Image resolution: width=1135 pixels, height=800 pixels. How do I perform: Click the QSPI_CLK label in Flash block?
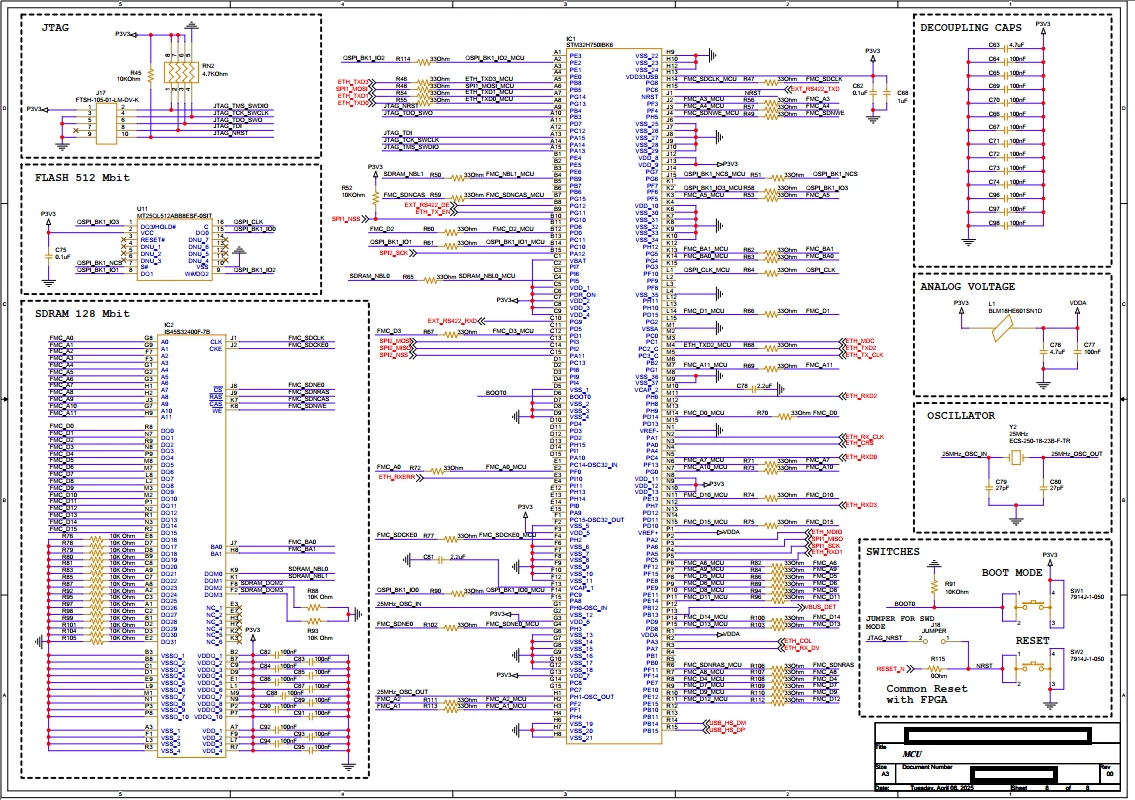[x=248, y=222]
